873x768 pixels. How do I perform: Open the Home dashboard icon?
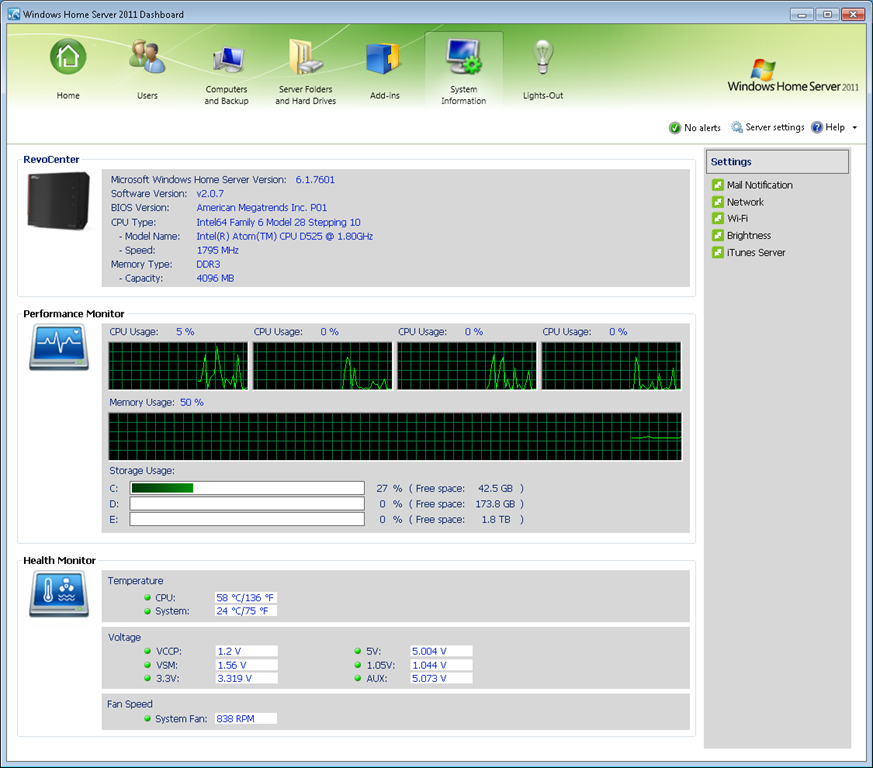point(68,57)
